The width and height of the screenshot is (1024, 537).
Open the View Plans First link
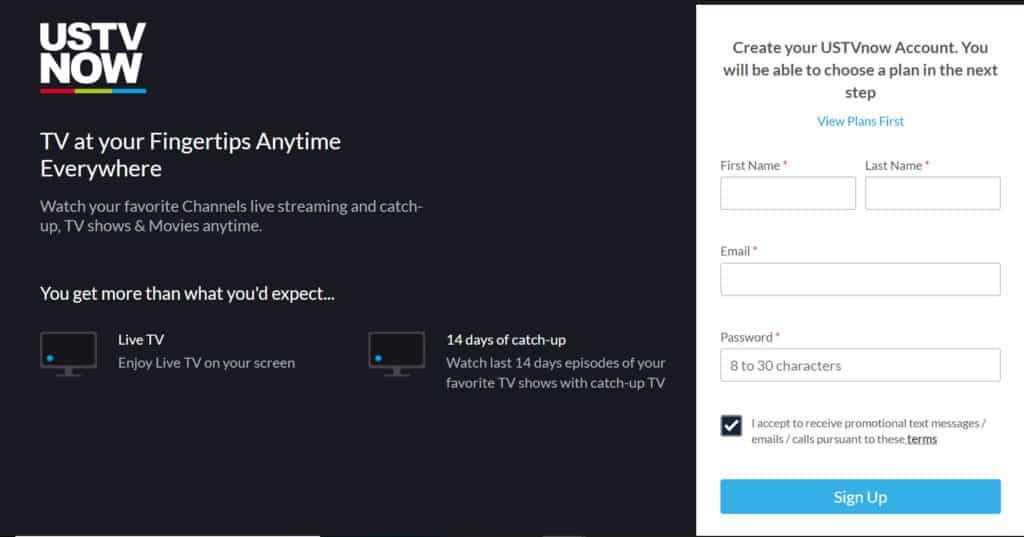(860, 121)
